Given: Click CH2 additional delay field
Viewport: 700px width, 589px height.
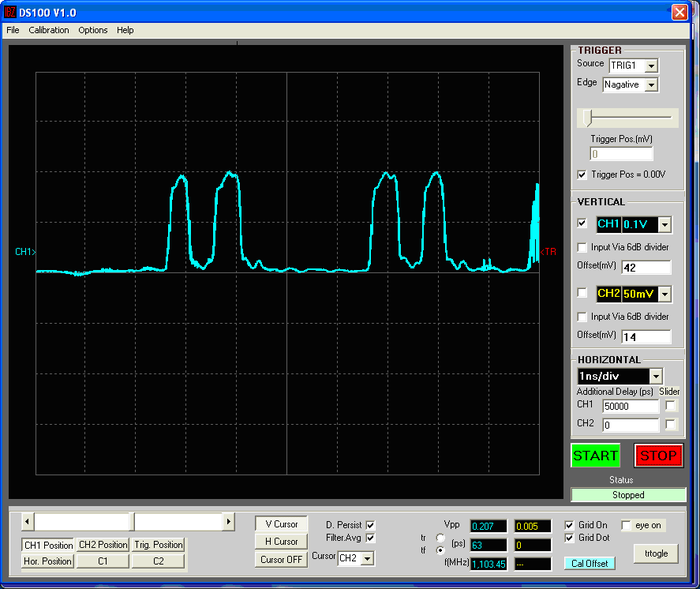Looking at the screenshot, I should coord(630,425).
